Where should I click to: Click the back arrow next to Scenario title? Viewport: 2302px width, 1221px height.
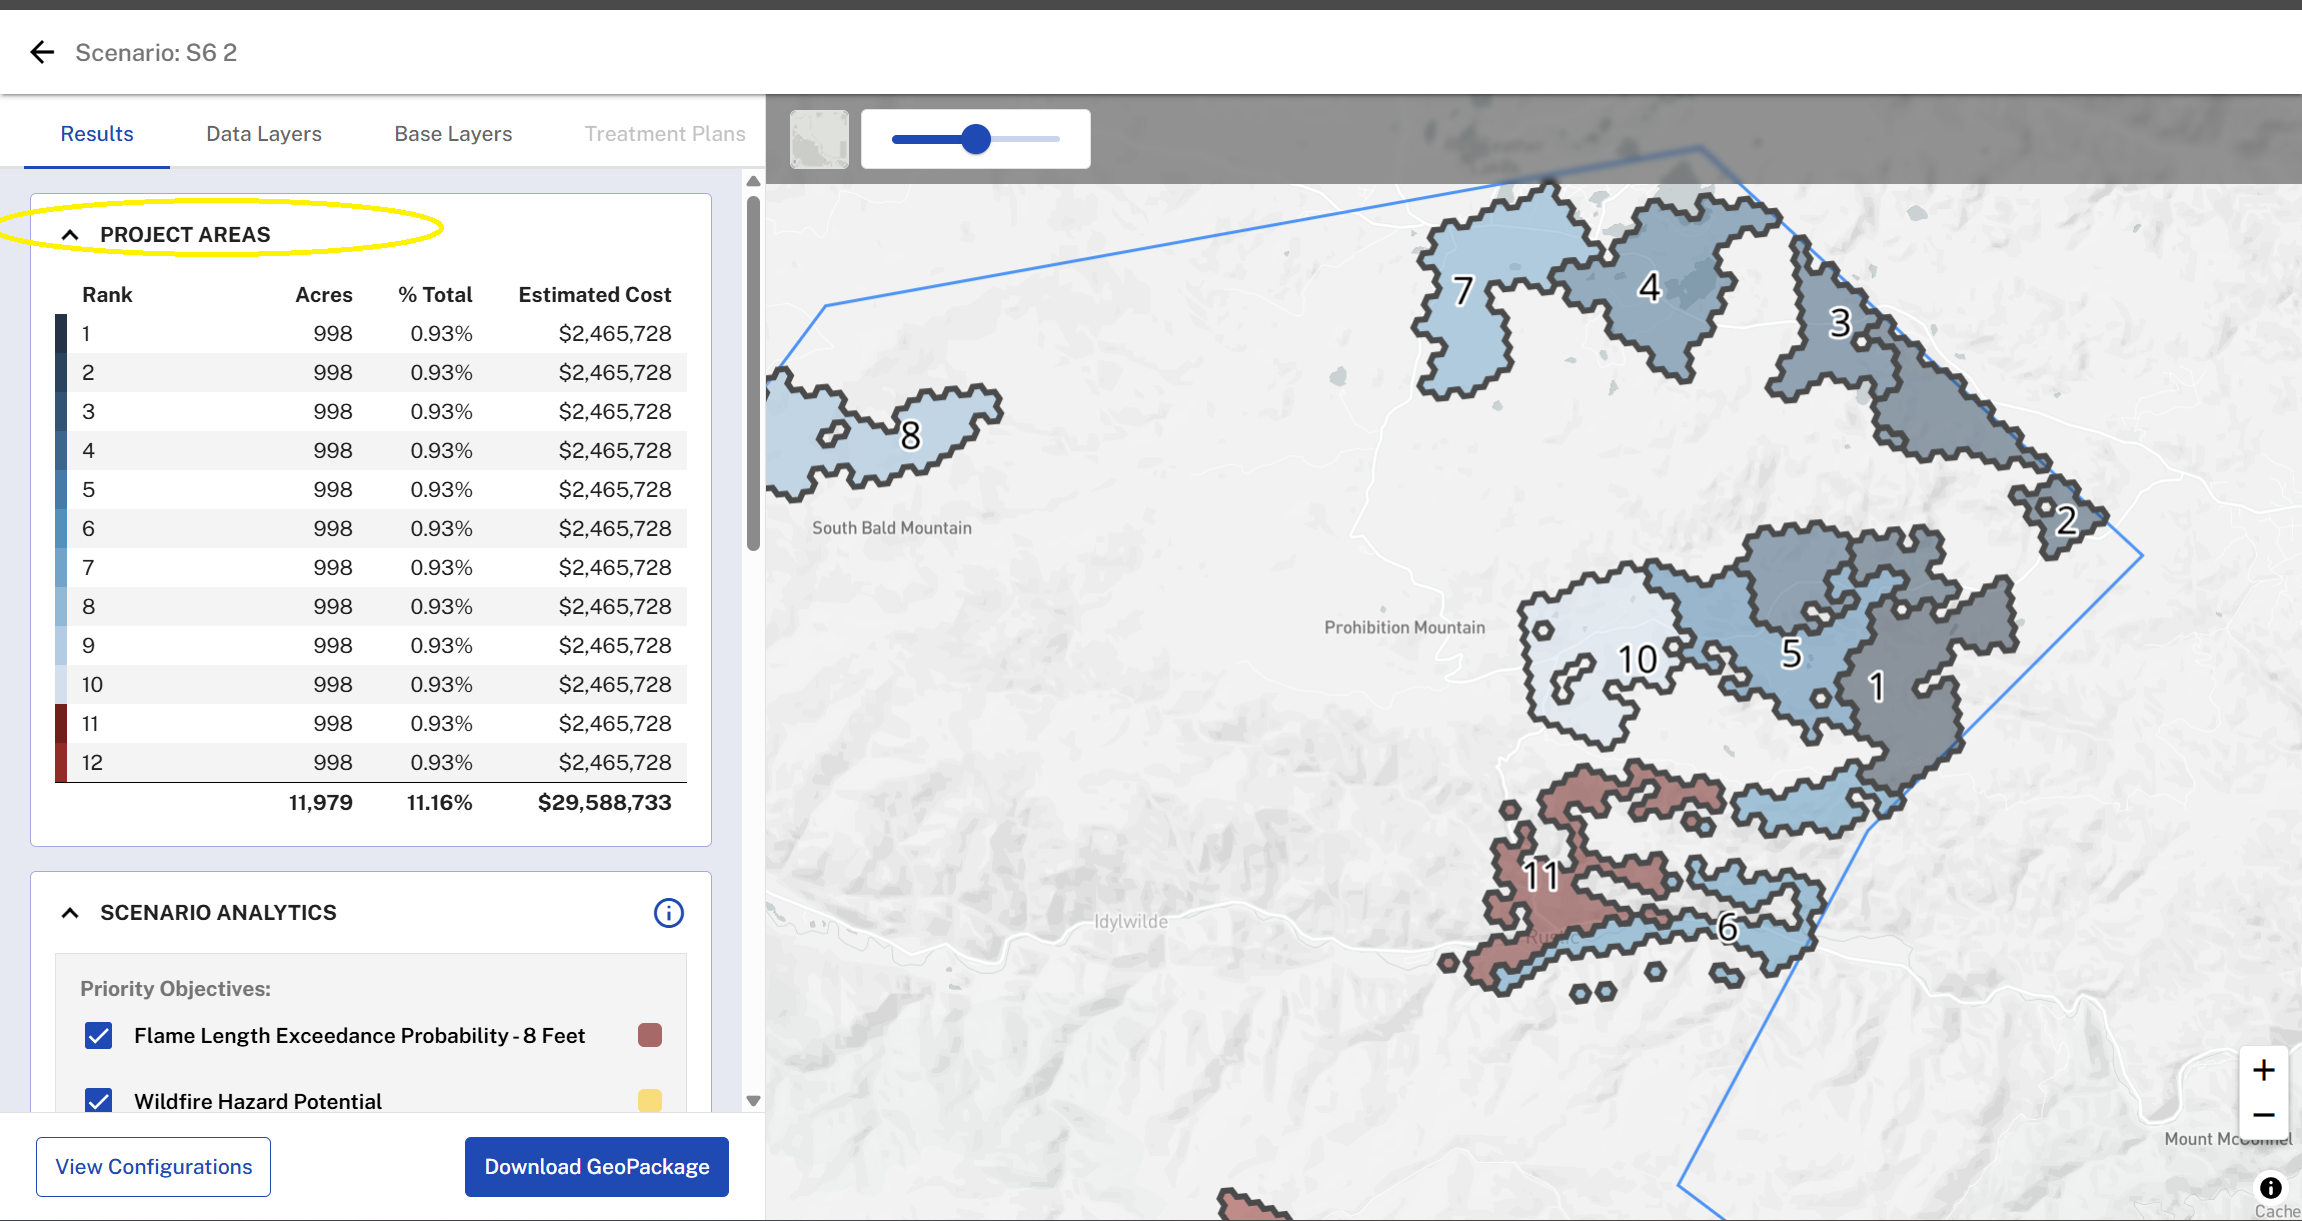click(x=42, y=52)
